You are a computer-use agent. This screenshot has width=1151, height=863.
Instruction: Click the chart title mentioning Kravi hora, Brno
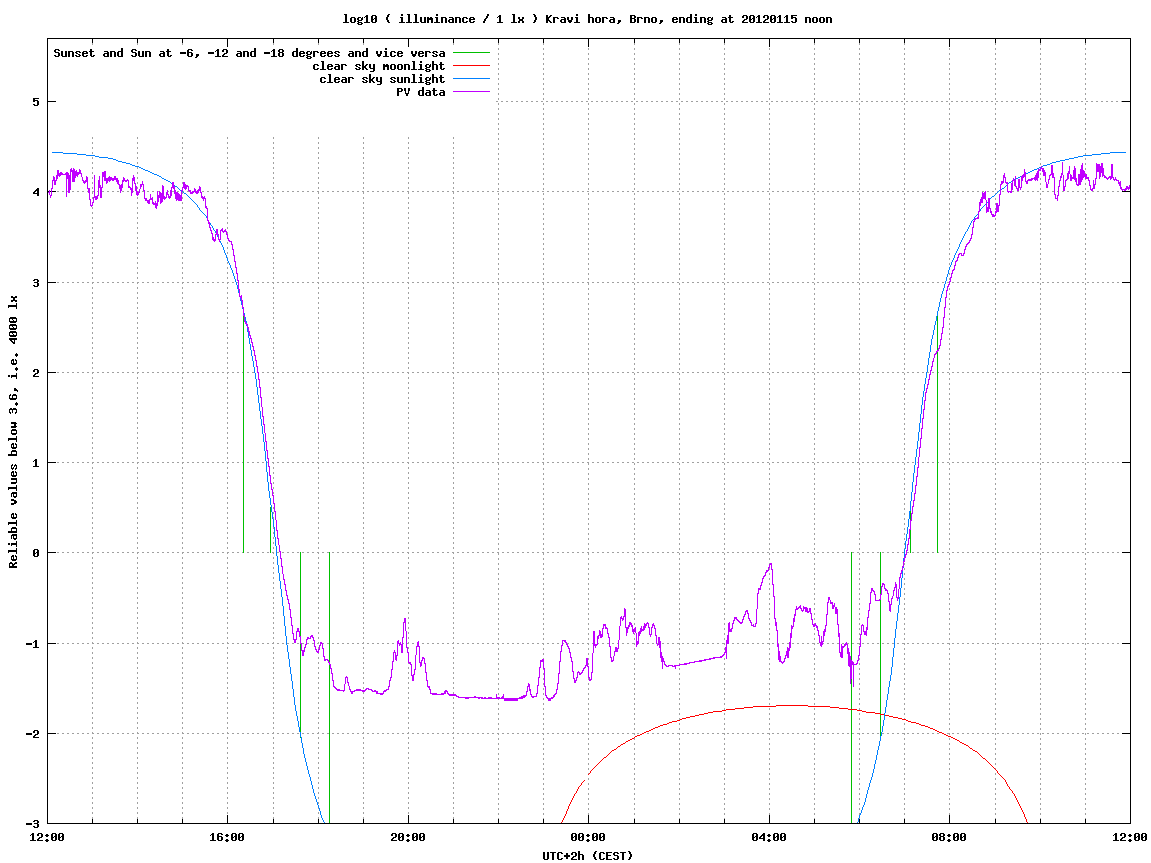click(x=587, y=19)
